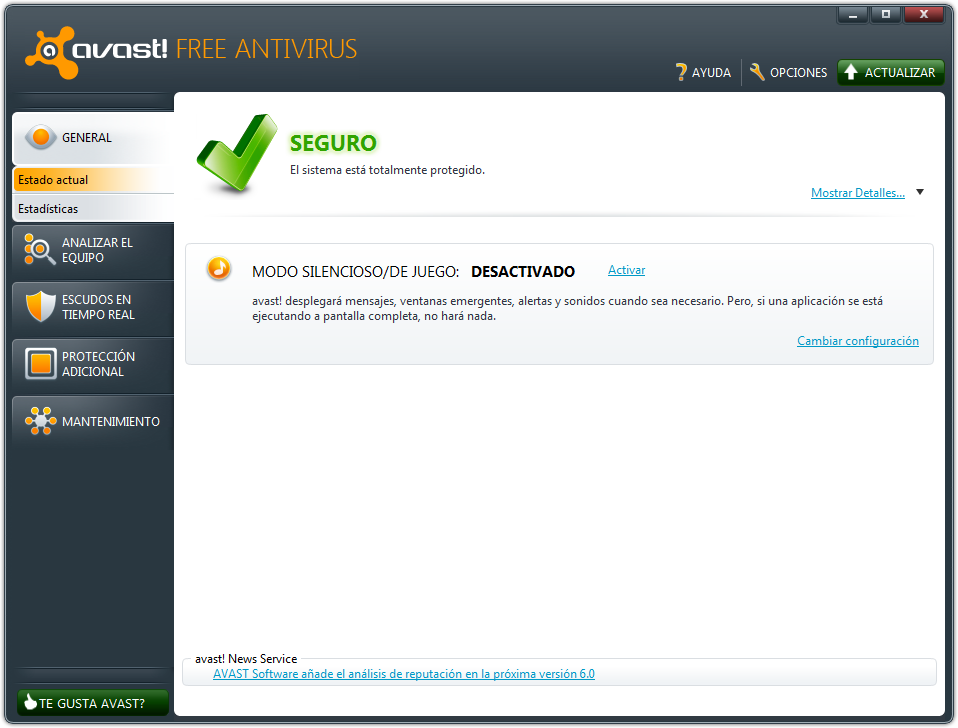
Task: Click the orange square Protección adicional icon
Action: pyautogui.click(x=41, y=363)
